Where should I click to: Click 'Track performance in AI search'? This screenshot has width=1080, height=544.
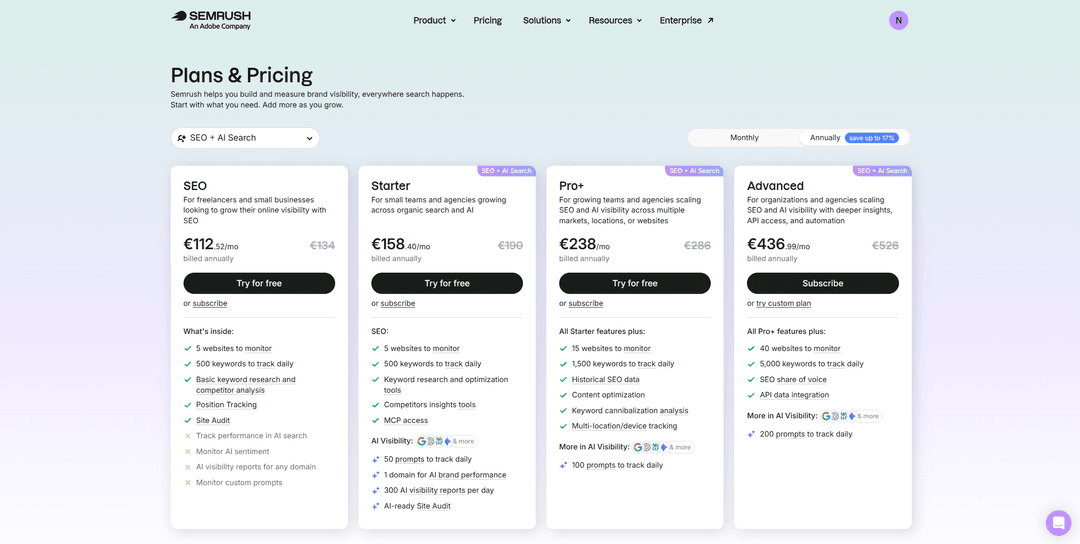251,436
